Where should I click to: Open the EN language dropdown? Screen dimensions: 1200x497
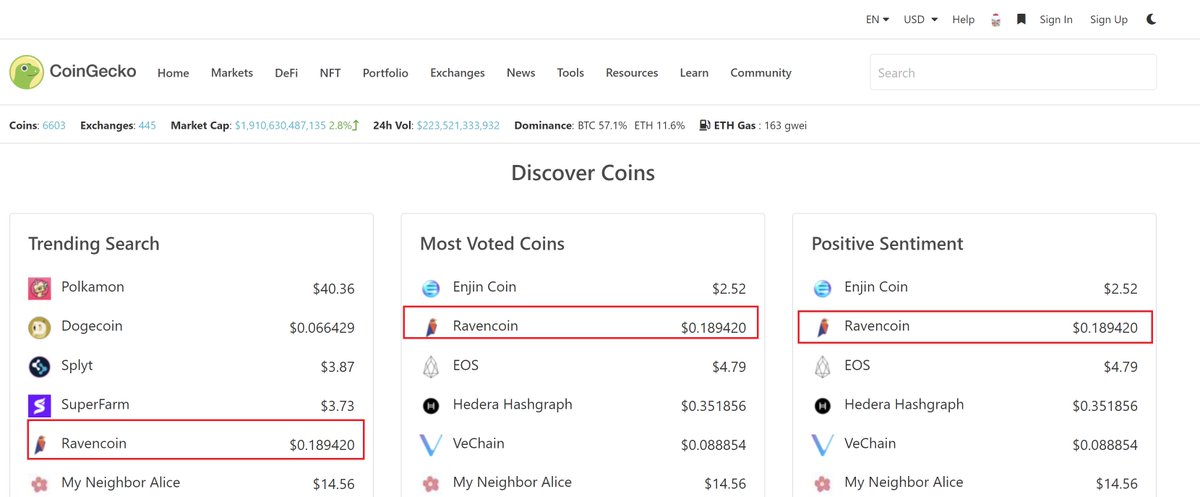pyautogui.click(x=877, y=19)
